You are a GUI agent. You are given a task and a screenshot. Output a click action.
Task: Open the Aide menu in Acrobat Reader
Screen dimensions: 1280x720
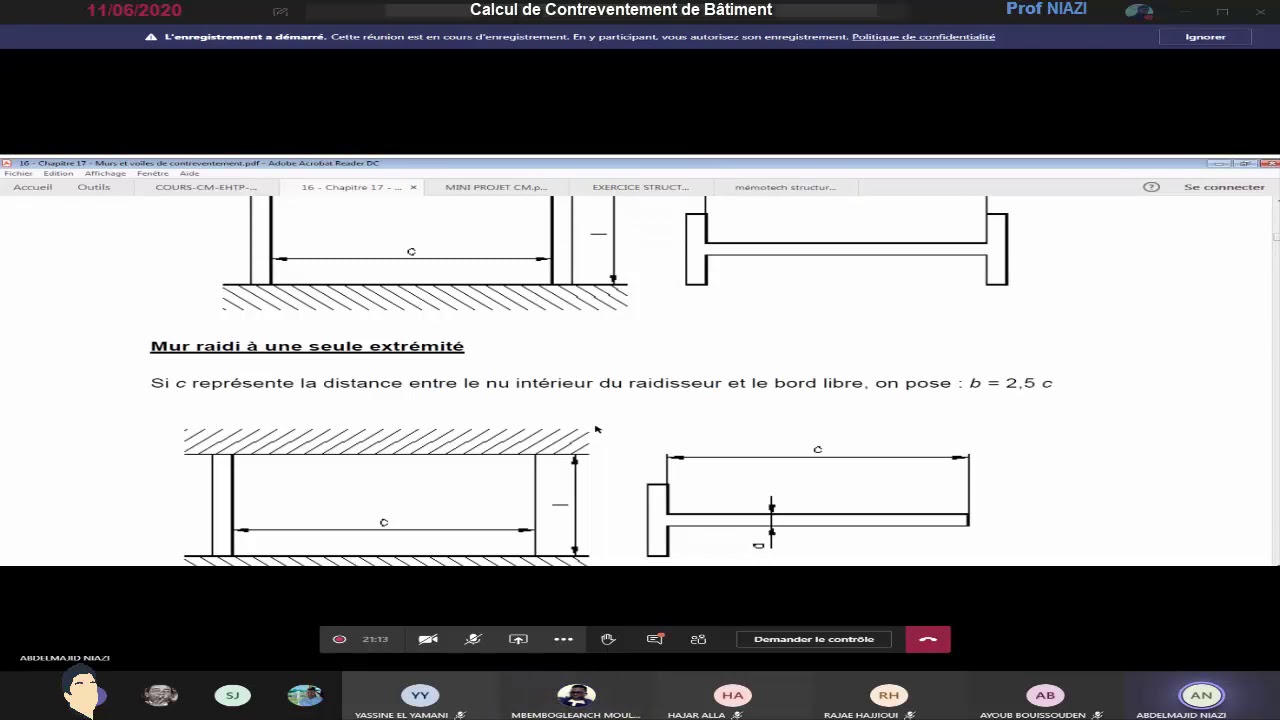[x=189, y=174]
